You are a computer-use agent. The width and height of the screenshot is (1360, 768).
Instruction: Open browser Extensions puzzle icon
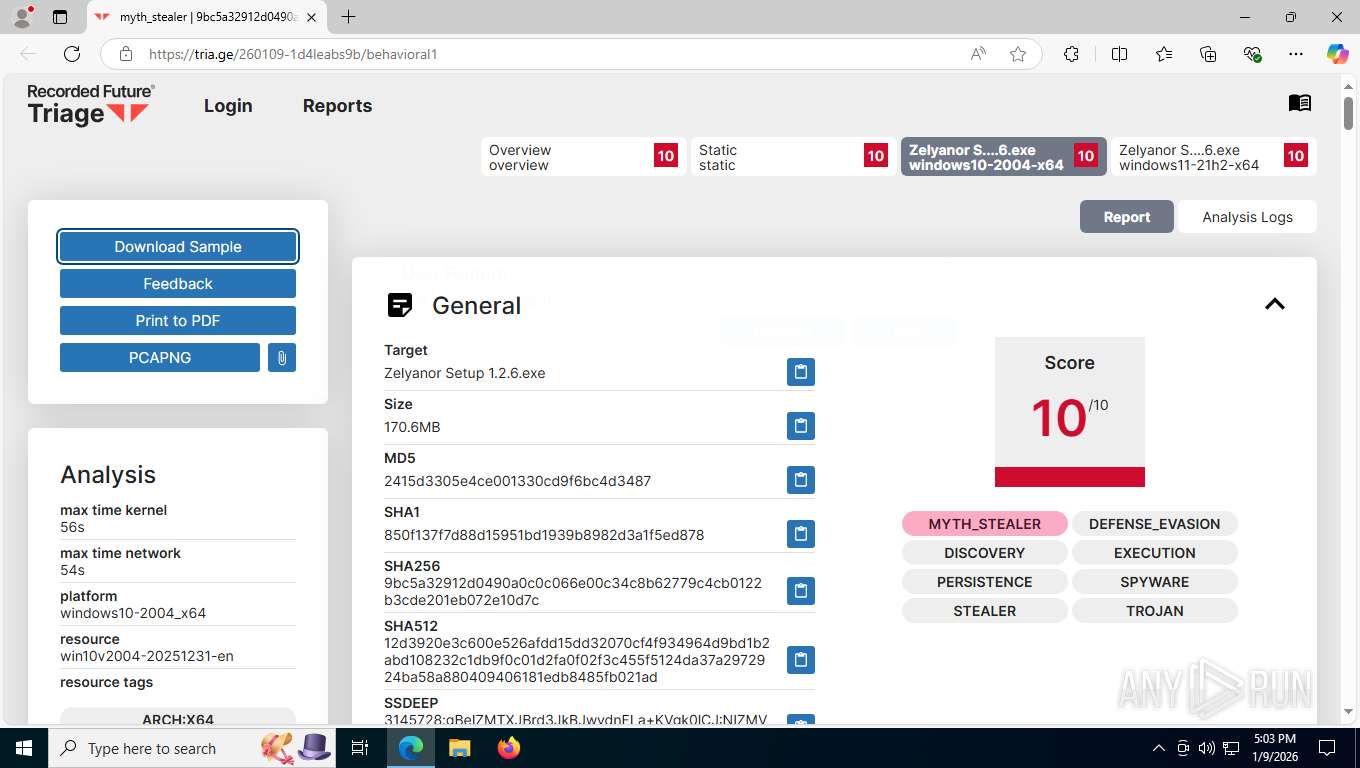click(1071, 54)
